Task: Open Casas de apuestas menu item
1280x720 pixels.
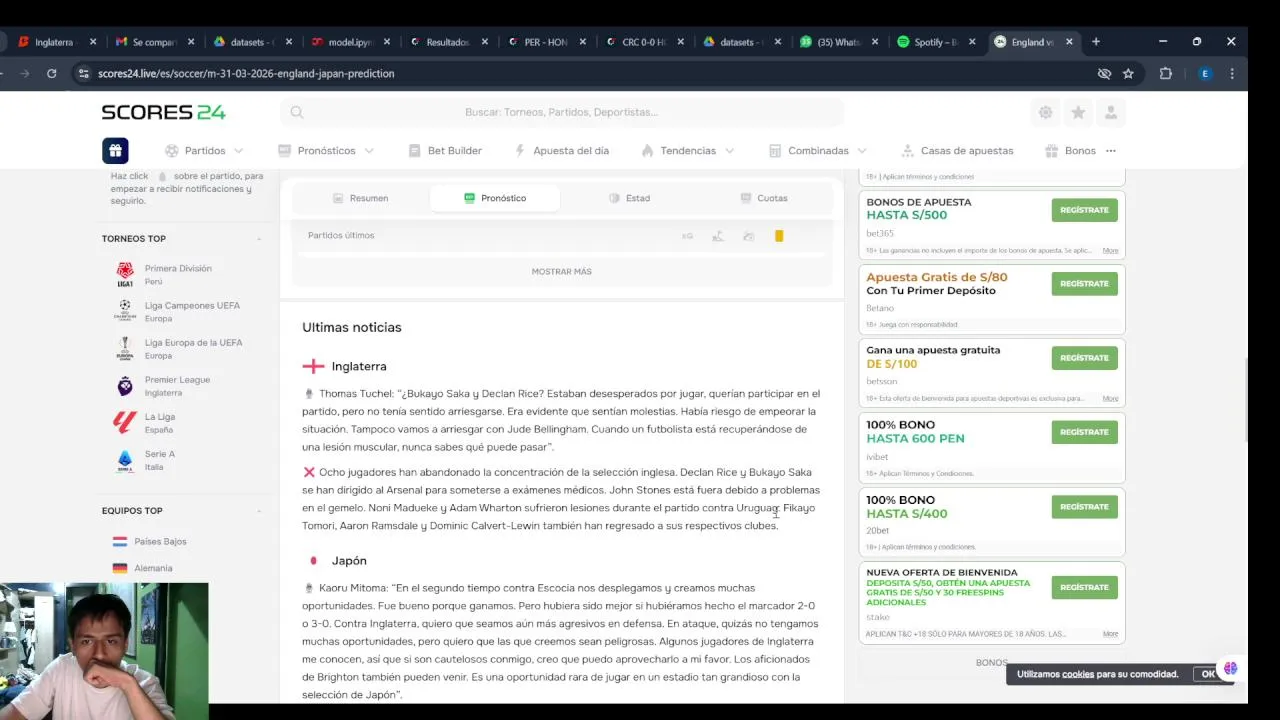Action: click(957, 150)
